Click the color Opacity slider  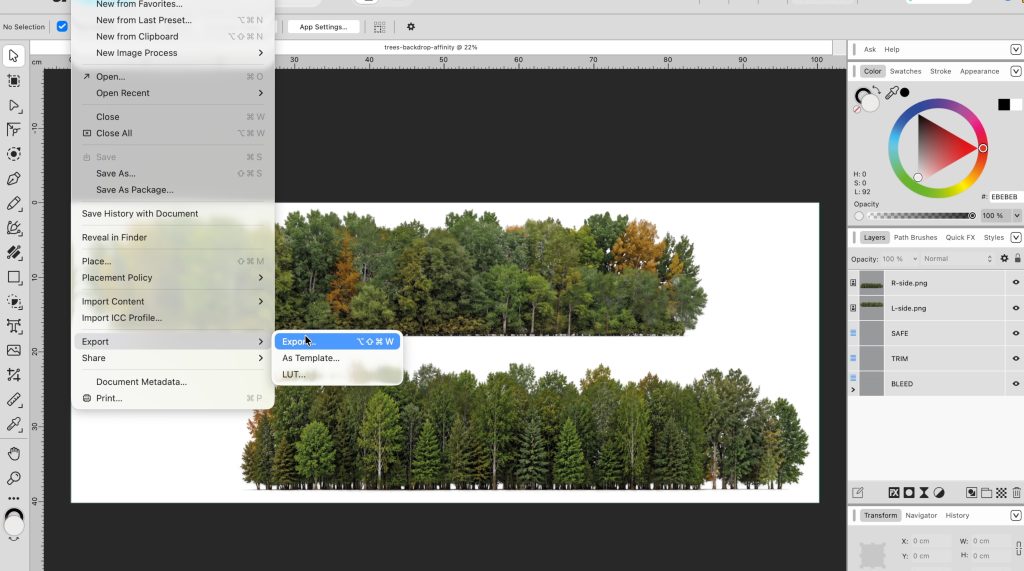coord(921,216)
